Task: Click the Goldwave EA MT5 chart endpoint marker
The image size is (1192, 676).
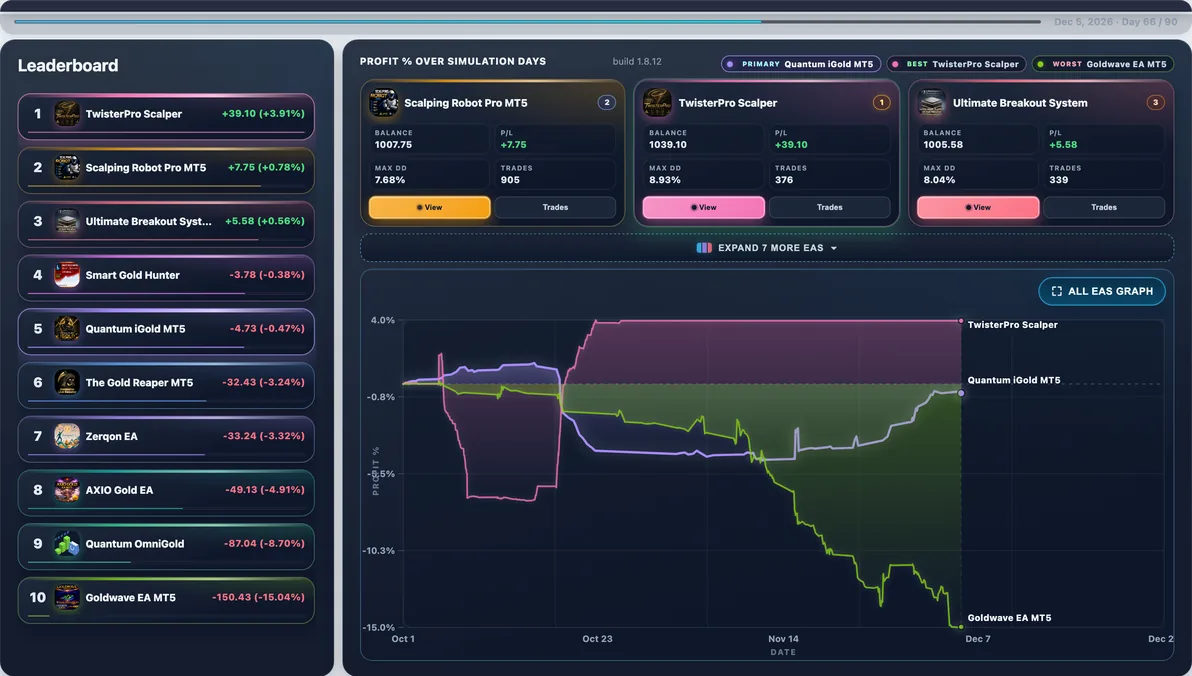Action: [x=961, y=627]
